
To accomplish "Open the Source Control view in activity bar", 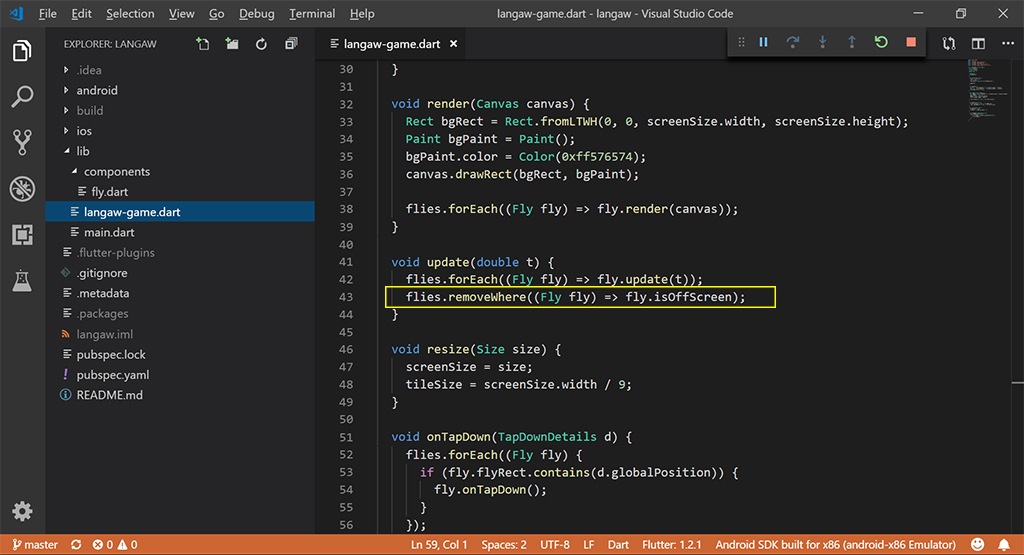I will (22, 141).
